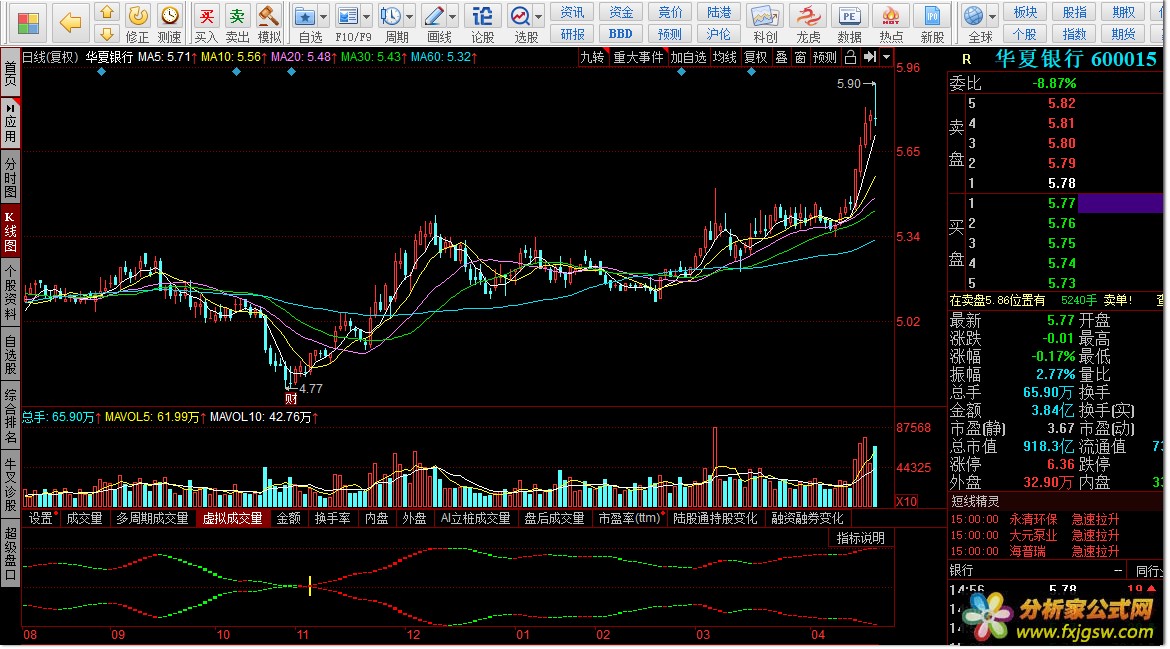Image resolution: width=1170 pixels, height=649 pixels.
Task: Toggle 重大事件 event markers
Action: 638,57
